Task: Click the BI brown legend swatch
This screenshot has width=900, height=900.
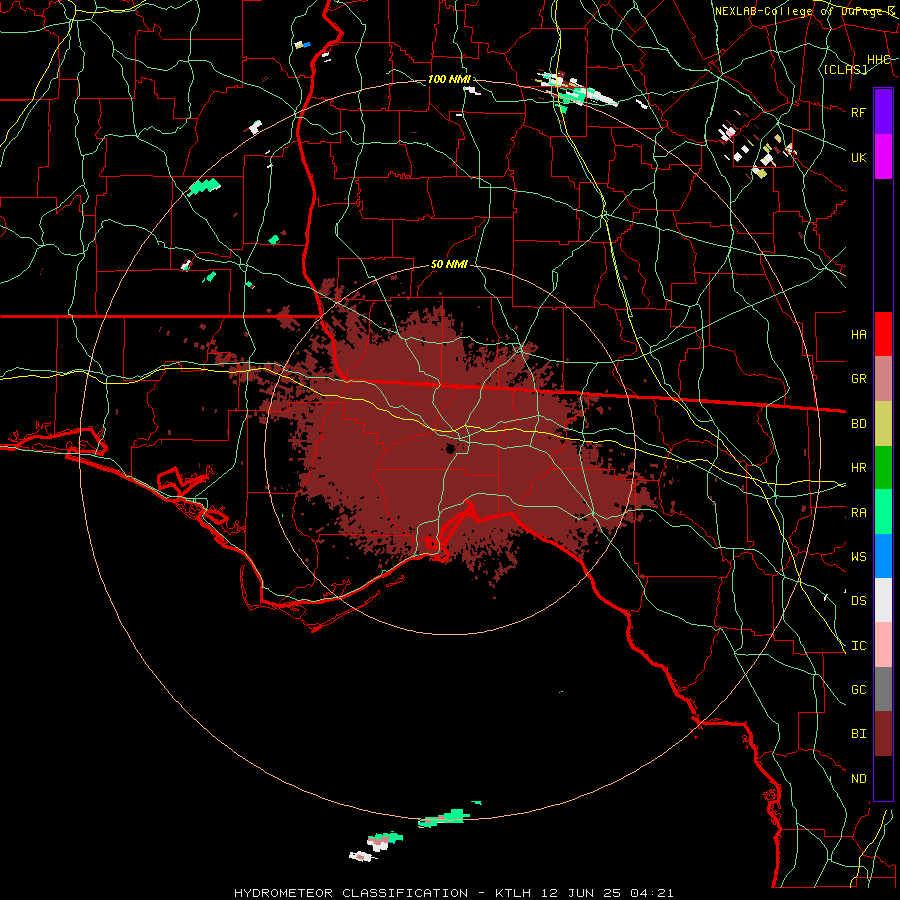Action: click(883, 734)
